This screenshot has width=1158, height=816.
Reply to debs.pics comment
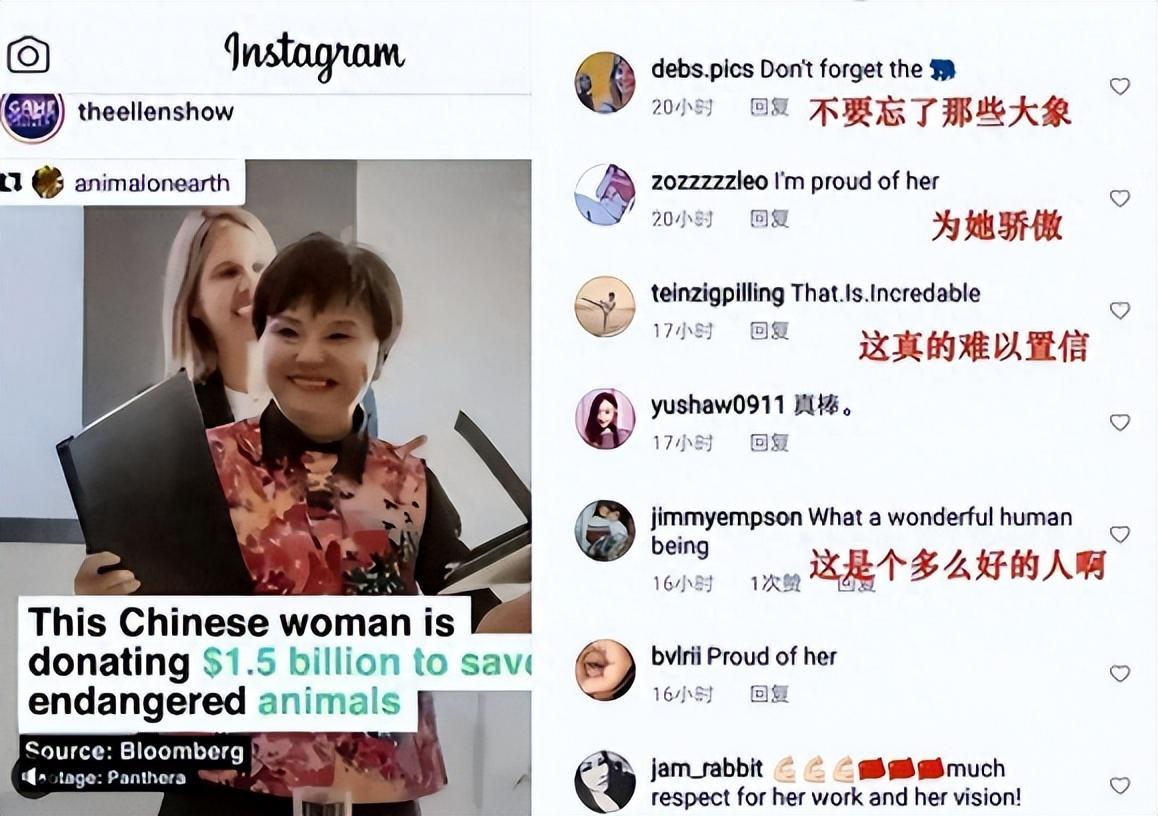coord(770,108)
